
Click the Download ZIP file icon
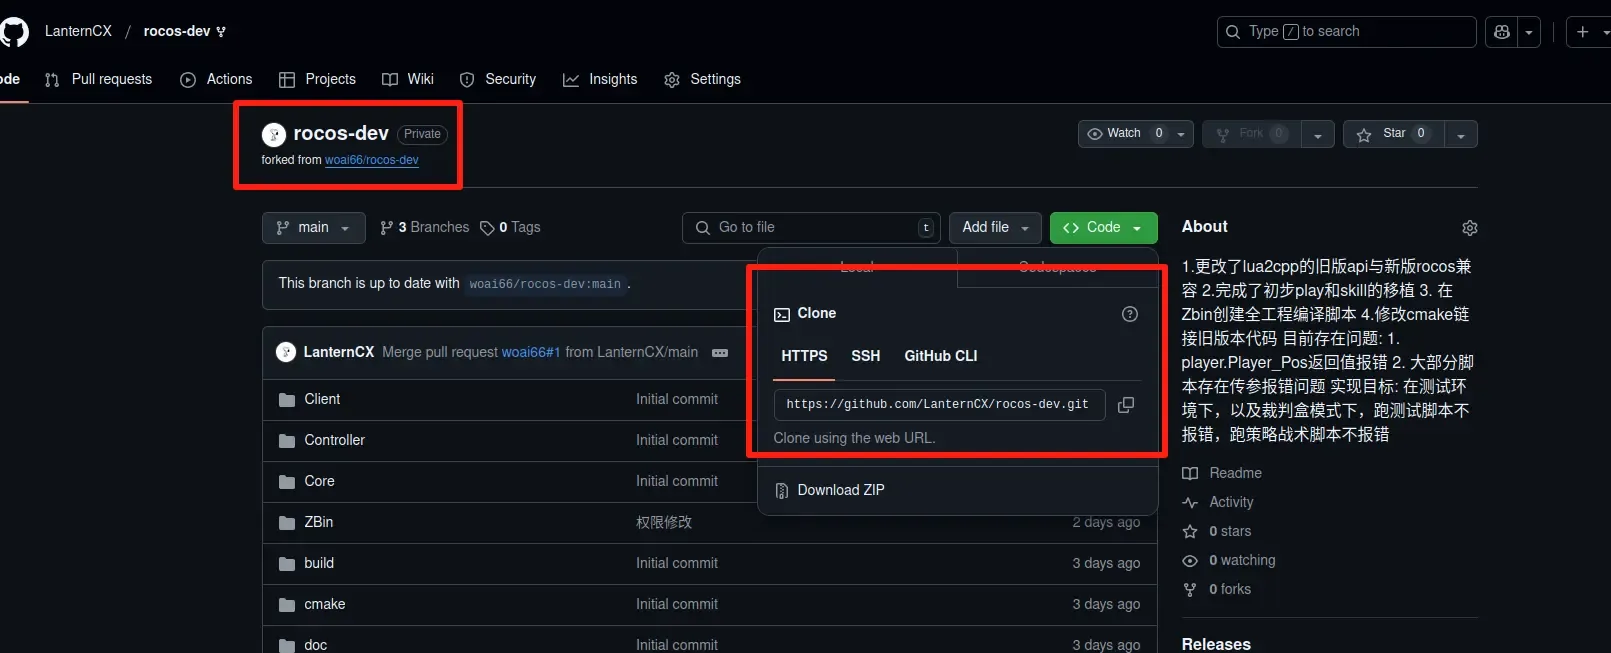tap(782, 491)
